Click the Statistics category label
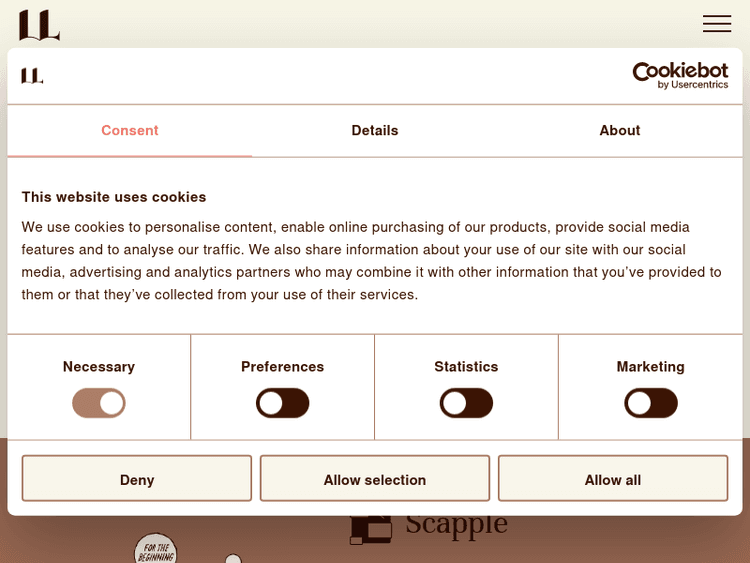 (x=466, y=367)
